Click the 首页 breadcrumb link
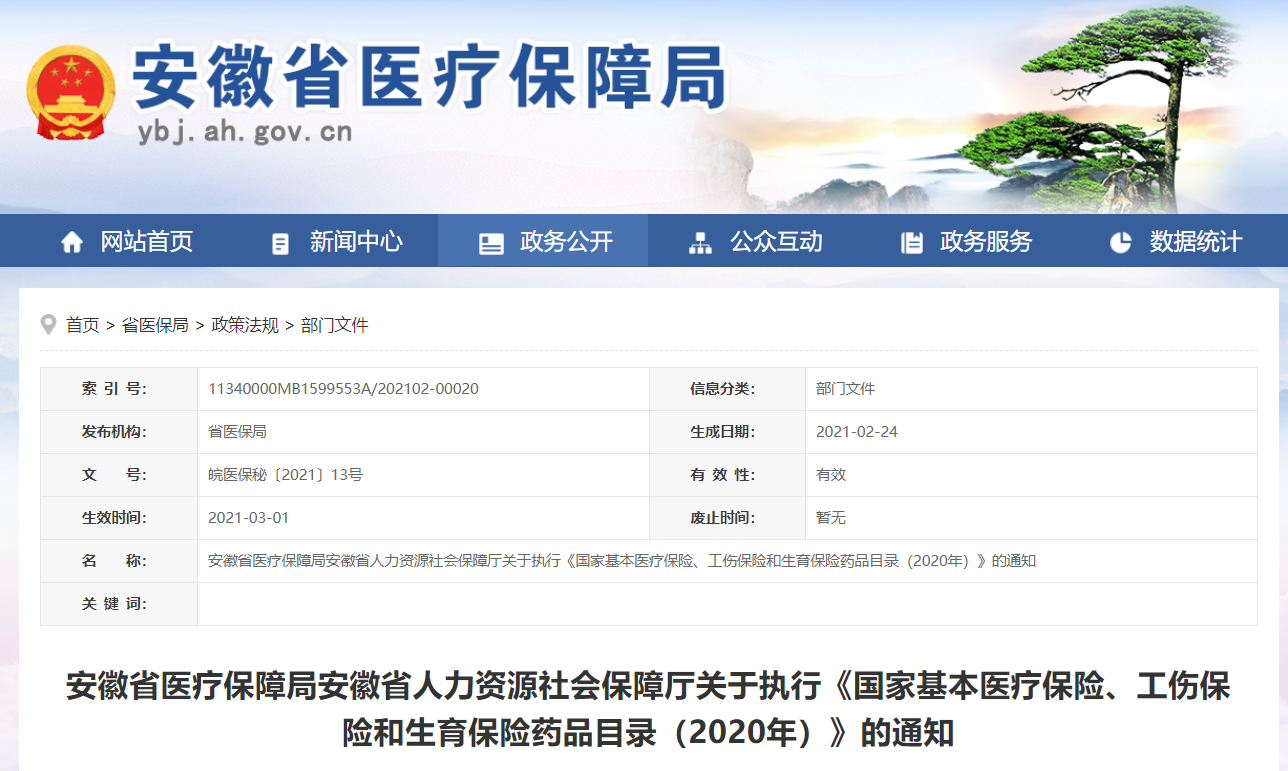Viewport: 1288px width, 771px height. tap(83, 325)
